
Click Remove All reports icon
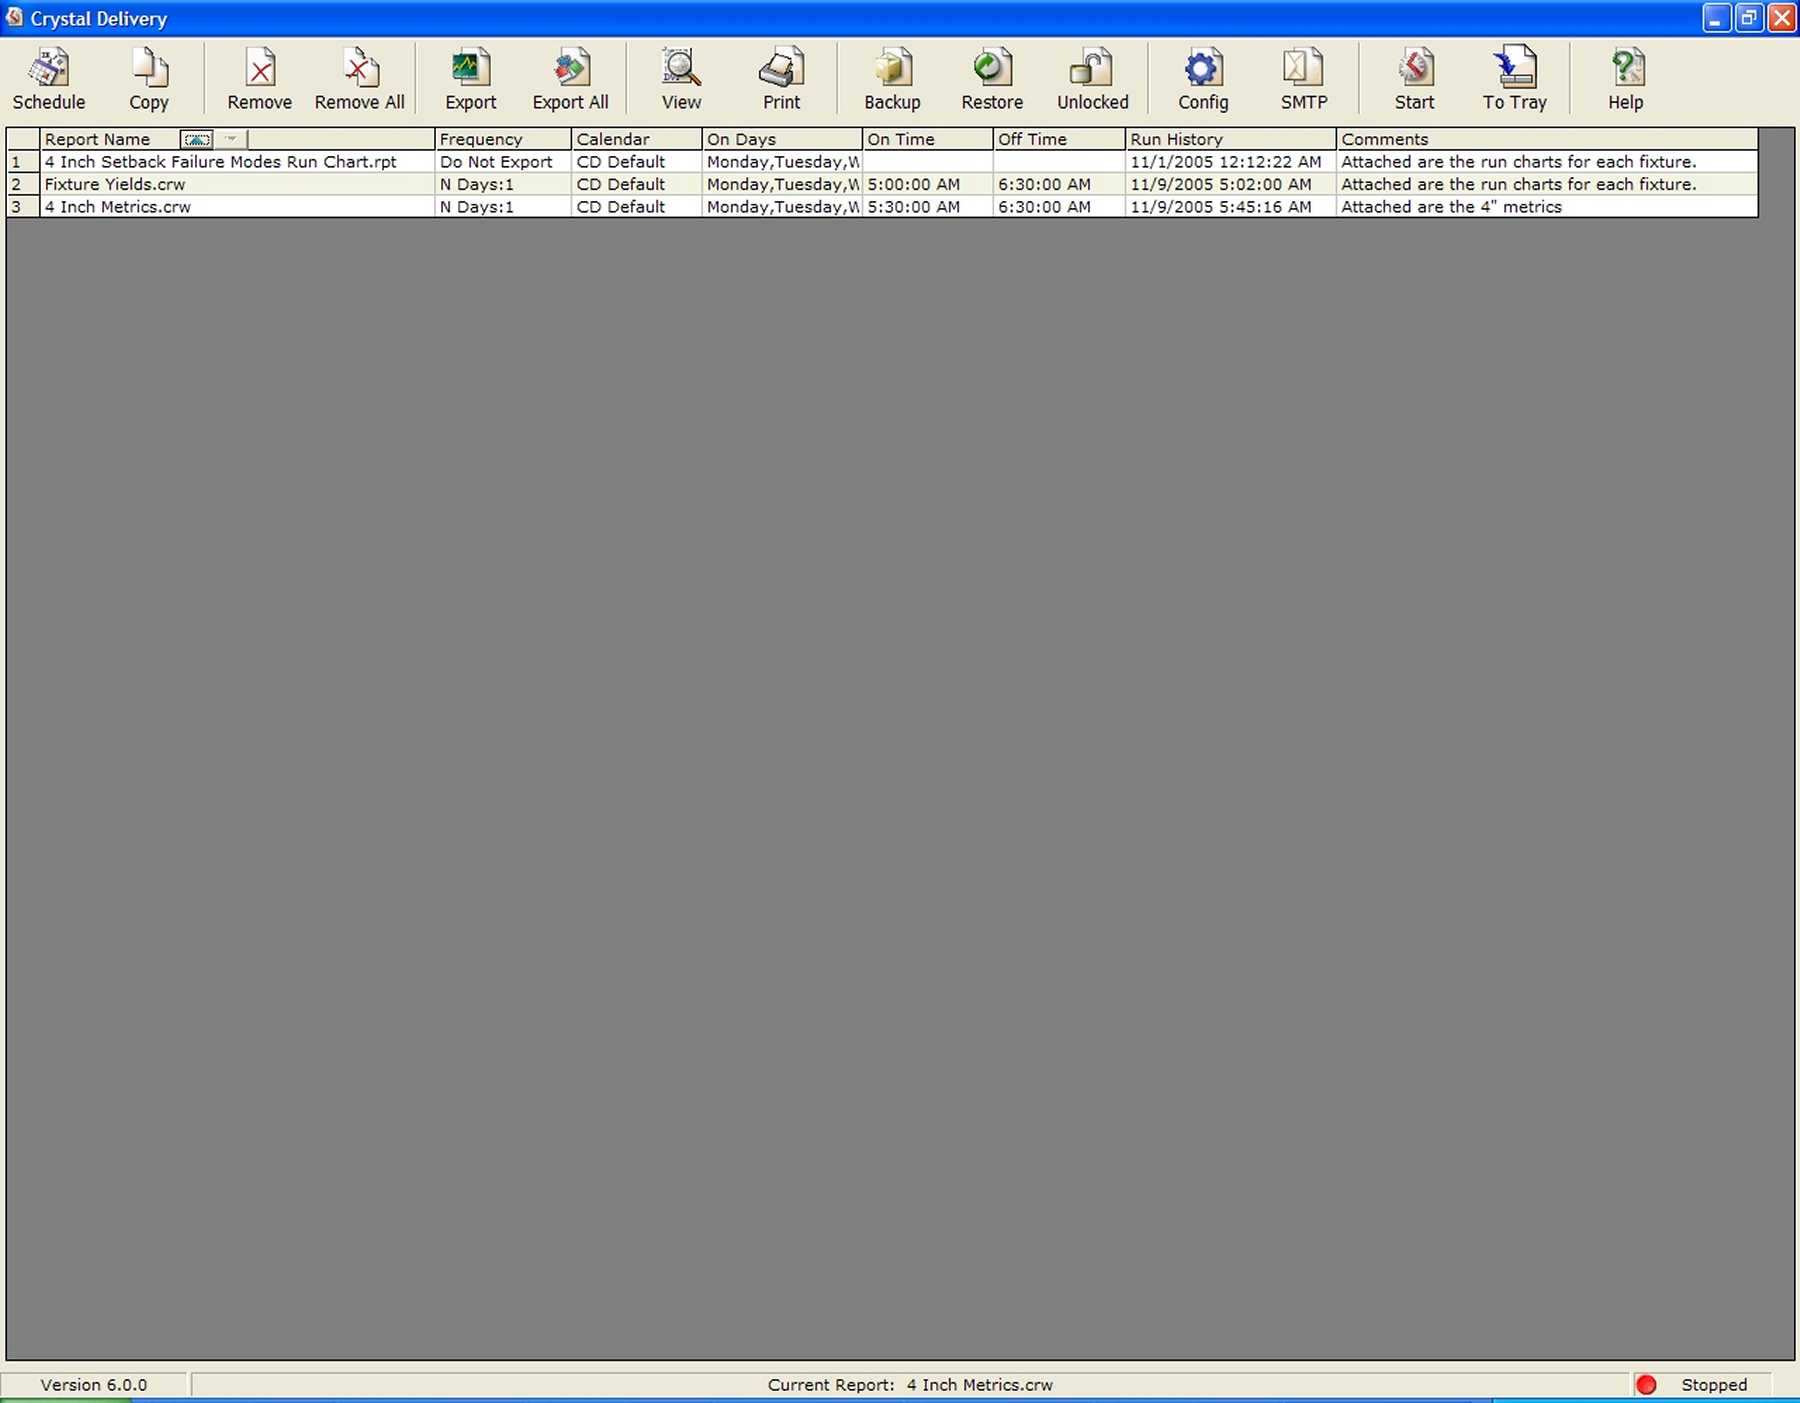(x=359, y=79)
